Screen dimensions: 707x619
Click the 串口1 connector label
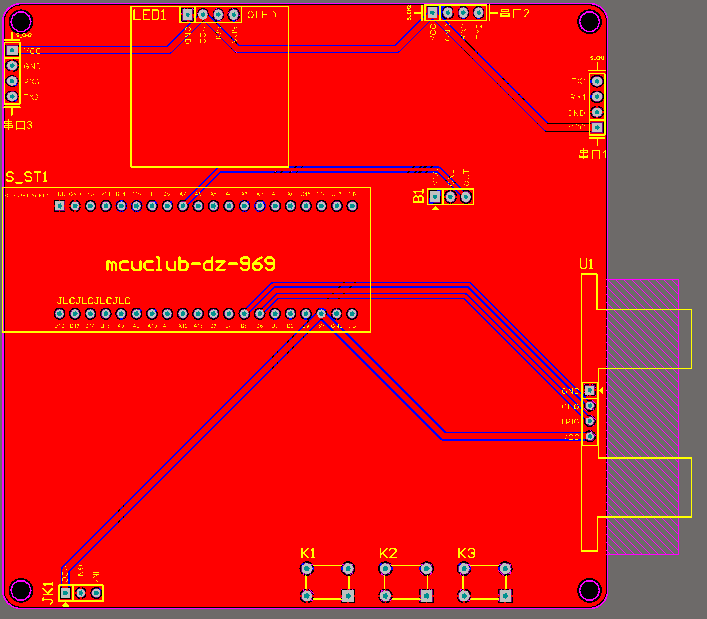[x=592, y=154]
